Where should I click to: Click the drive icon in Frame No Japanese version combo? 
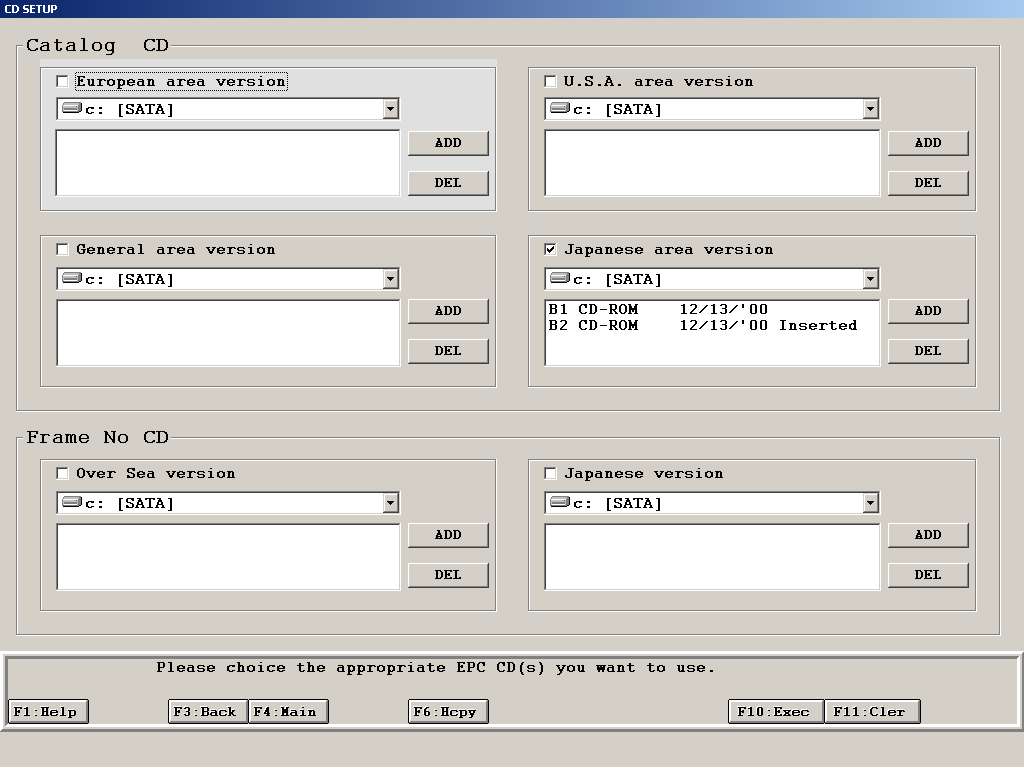560,503
